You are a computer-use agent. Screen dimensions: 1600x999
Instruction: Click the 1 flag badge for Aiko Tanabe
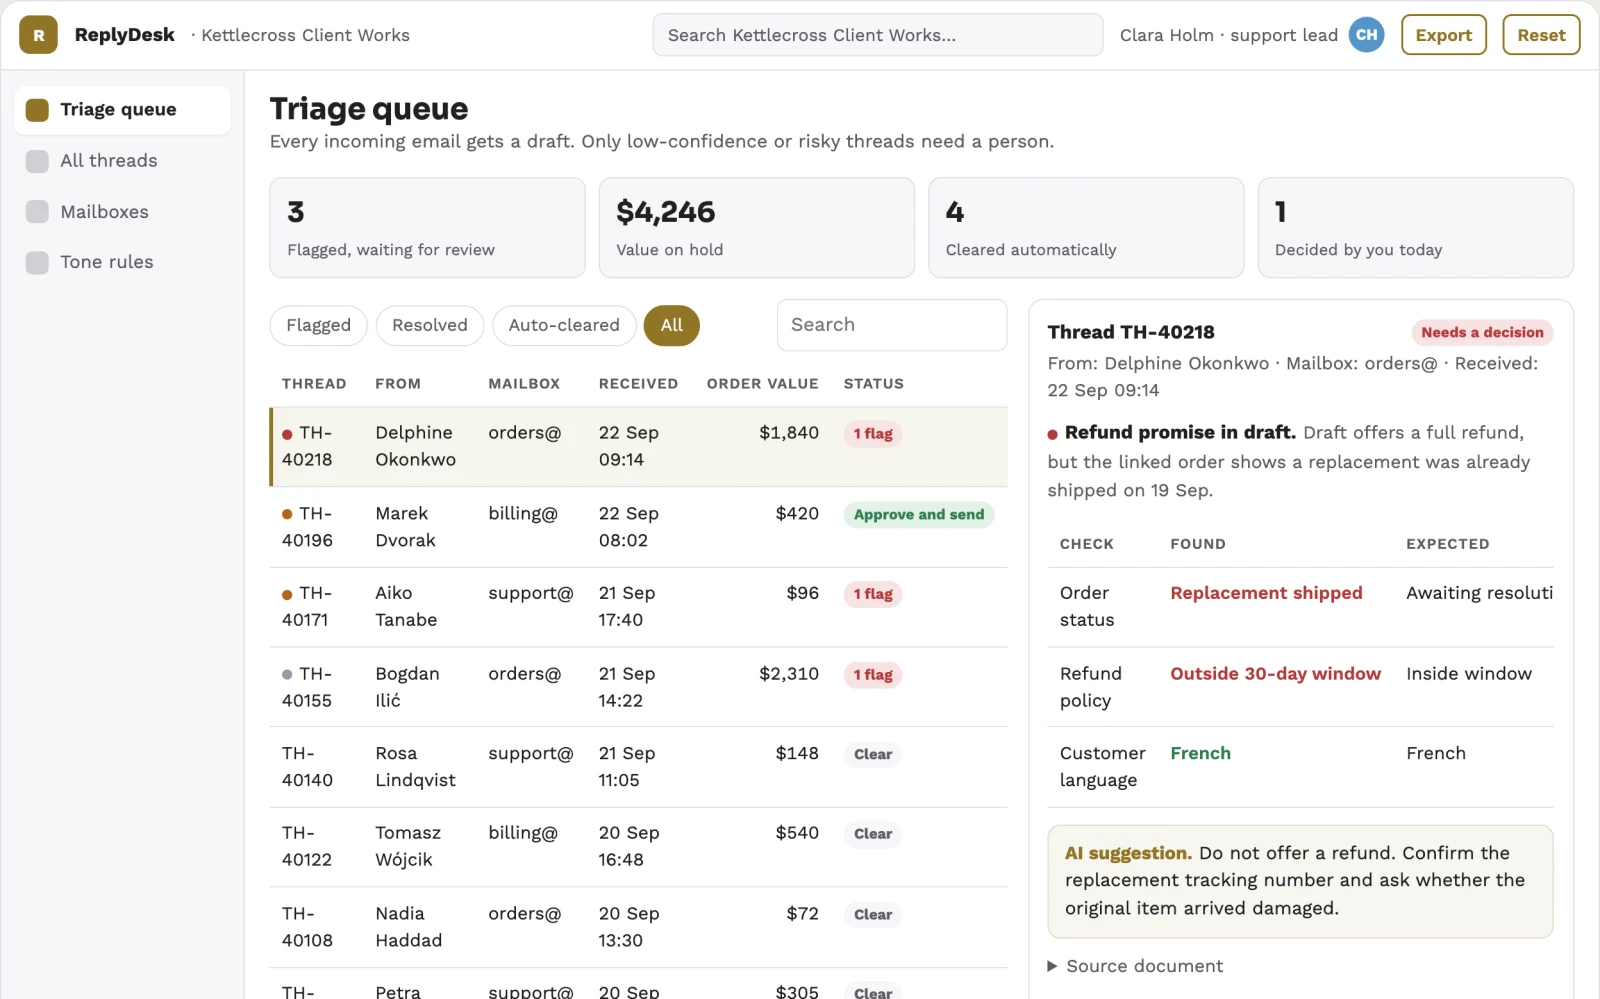(873, 594)
